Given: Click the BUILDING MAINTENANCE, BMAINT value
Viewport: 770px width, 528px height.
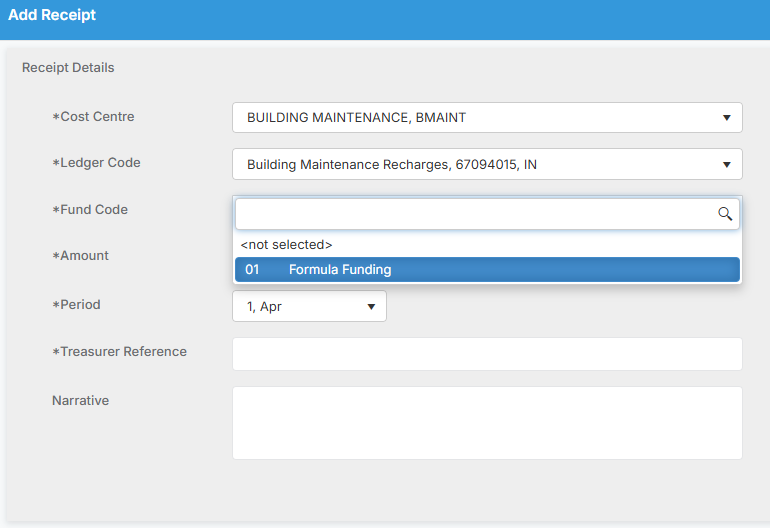Looking at the screenshot, I should [356, 118].
